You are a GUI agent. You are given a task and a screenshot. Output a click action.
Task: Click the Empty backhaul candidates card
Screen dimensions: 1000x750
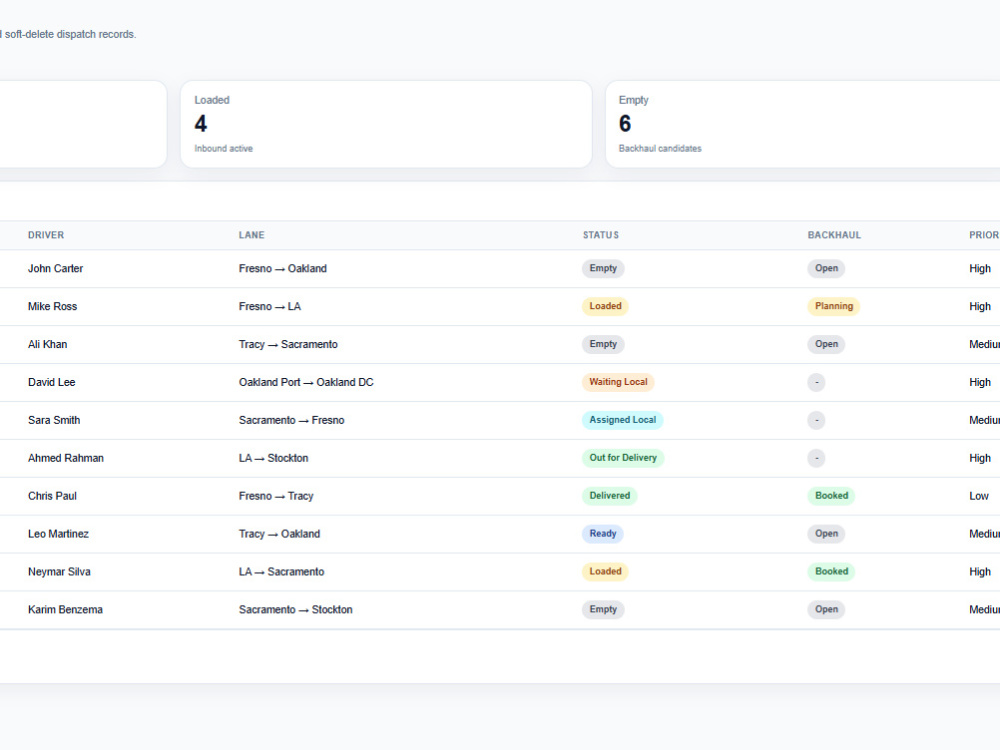point(803,124)
